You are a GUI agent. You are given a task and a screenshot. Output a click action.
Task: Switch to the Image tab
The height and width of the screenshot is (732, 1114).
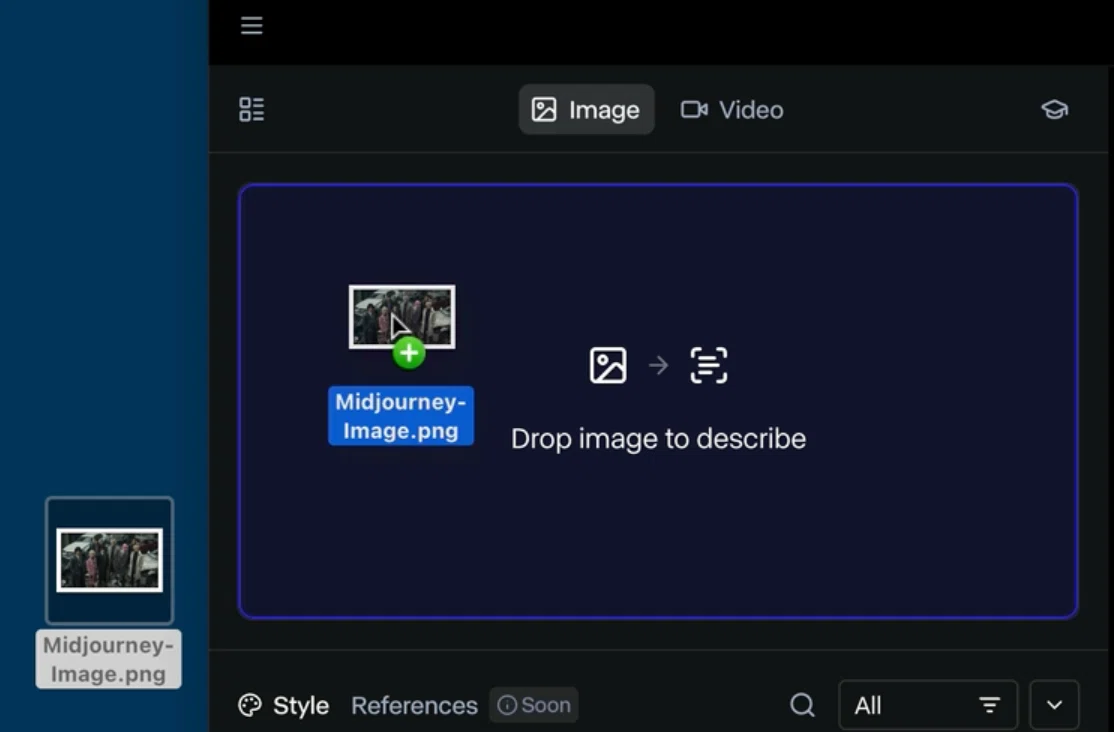[586, 109]
